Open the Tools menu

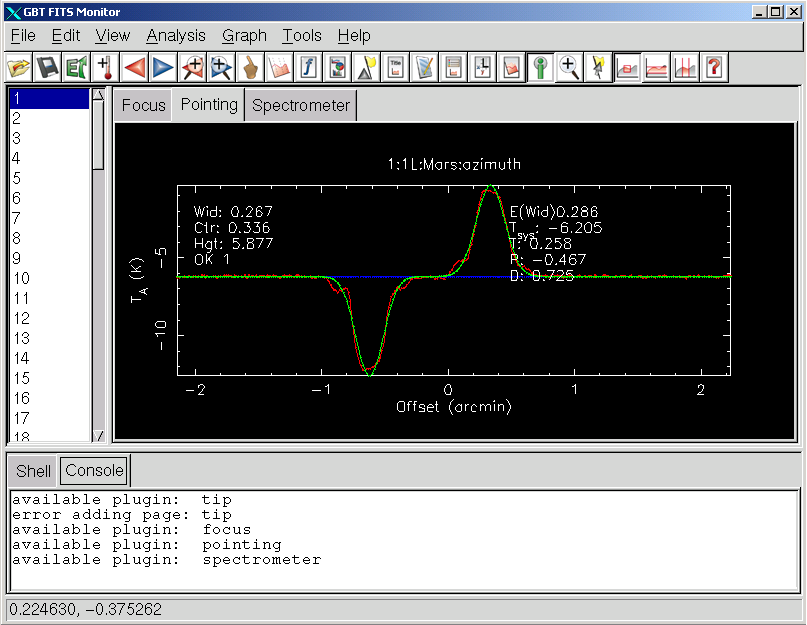(301, 35)
